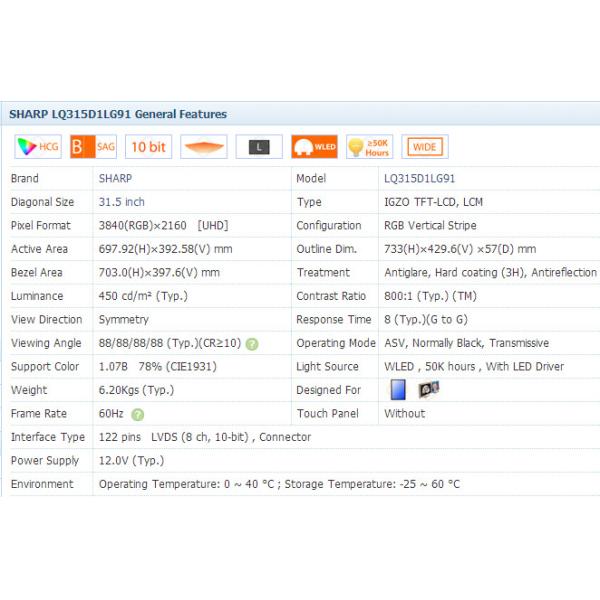Click the Contrast Ratio row label
Screen dimensions: 600x600
point(331,296)
